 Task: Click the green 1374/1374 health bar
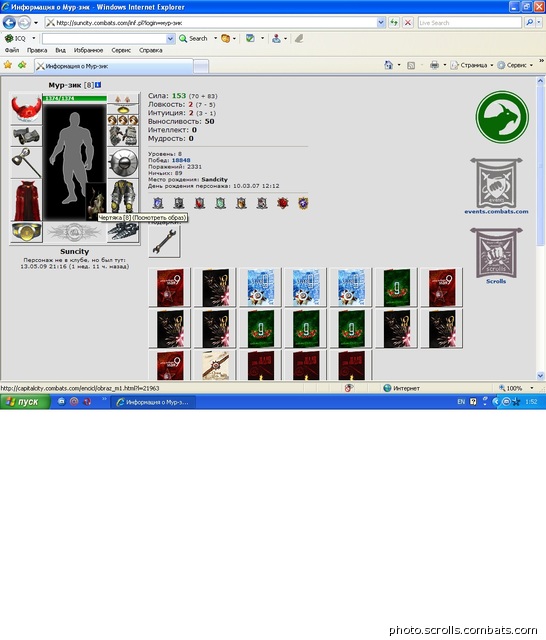click(75, 98)
